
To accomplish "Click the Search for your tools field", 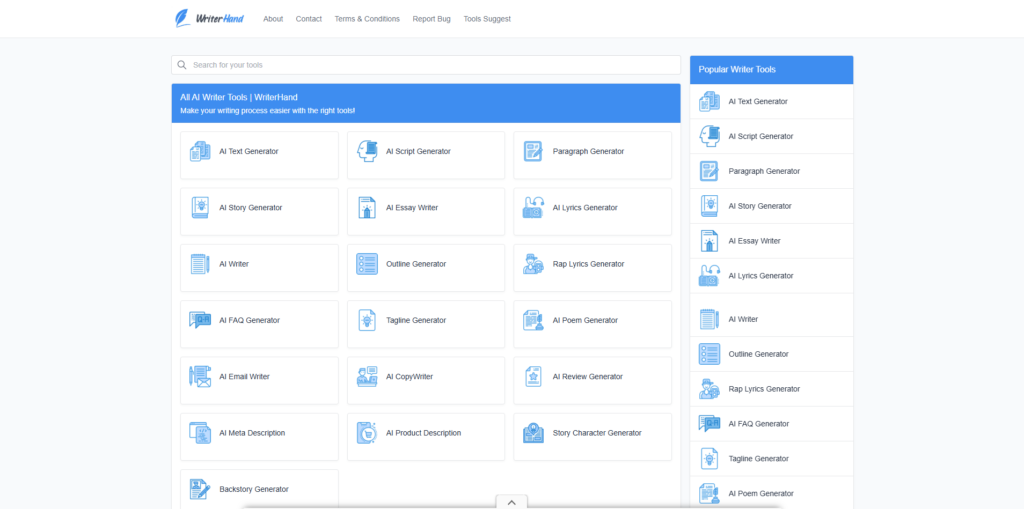I will click(x=430, y=65).
